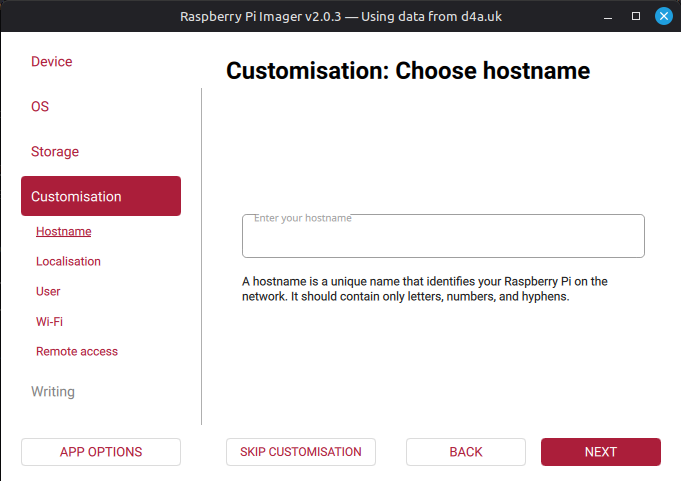Open the Hostname sub-step link

point(63,232)
